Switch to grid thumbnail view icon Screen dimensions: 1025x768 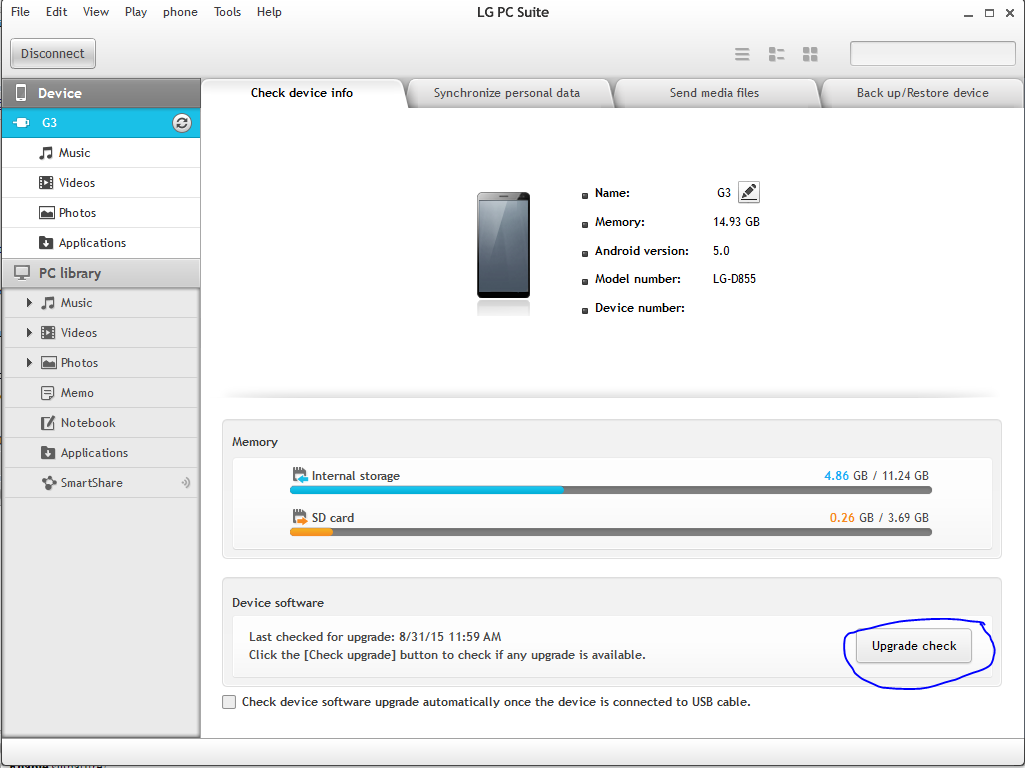810,54
